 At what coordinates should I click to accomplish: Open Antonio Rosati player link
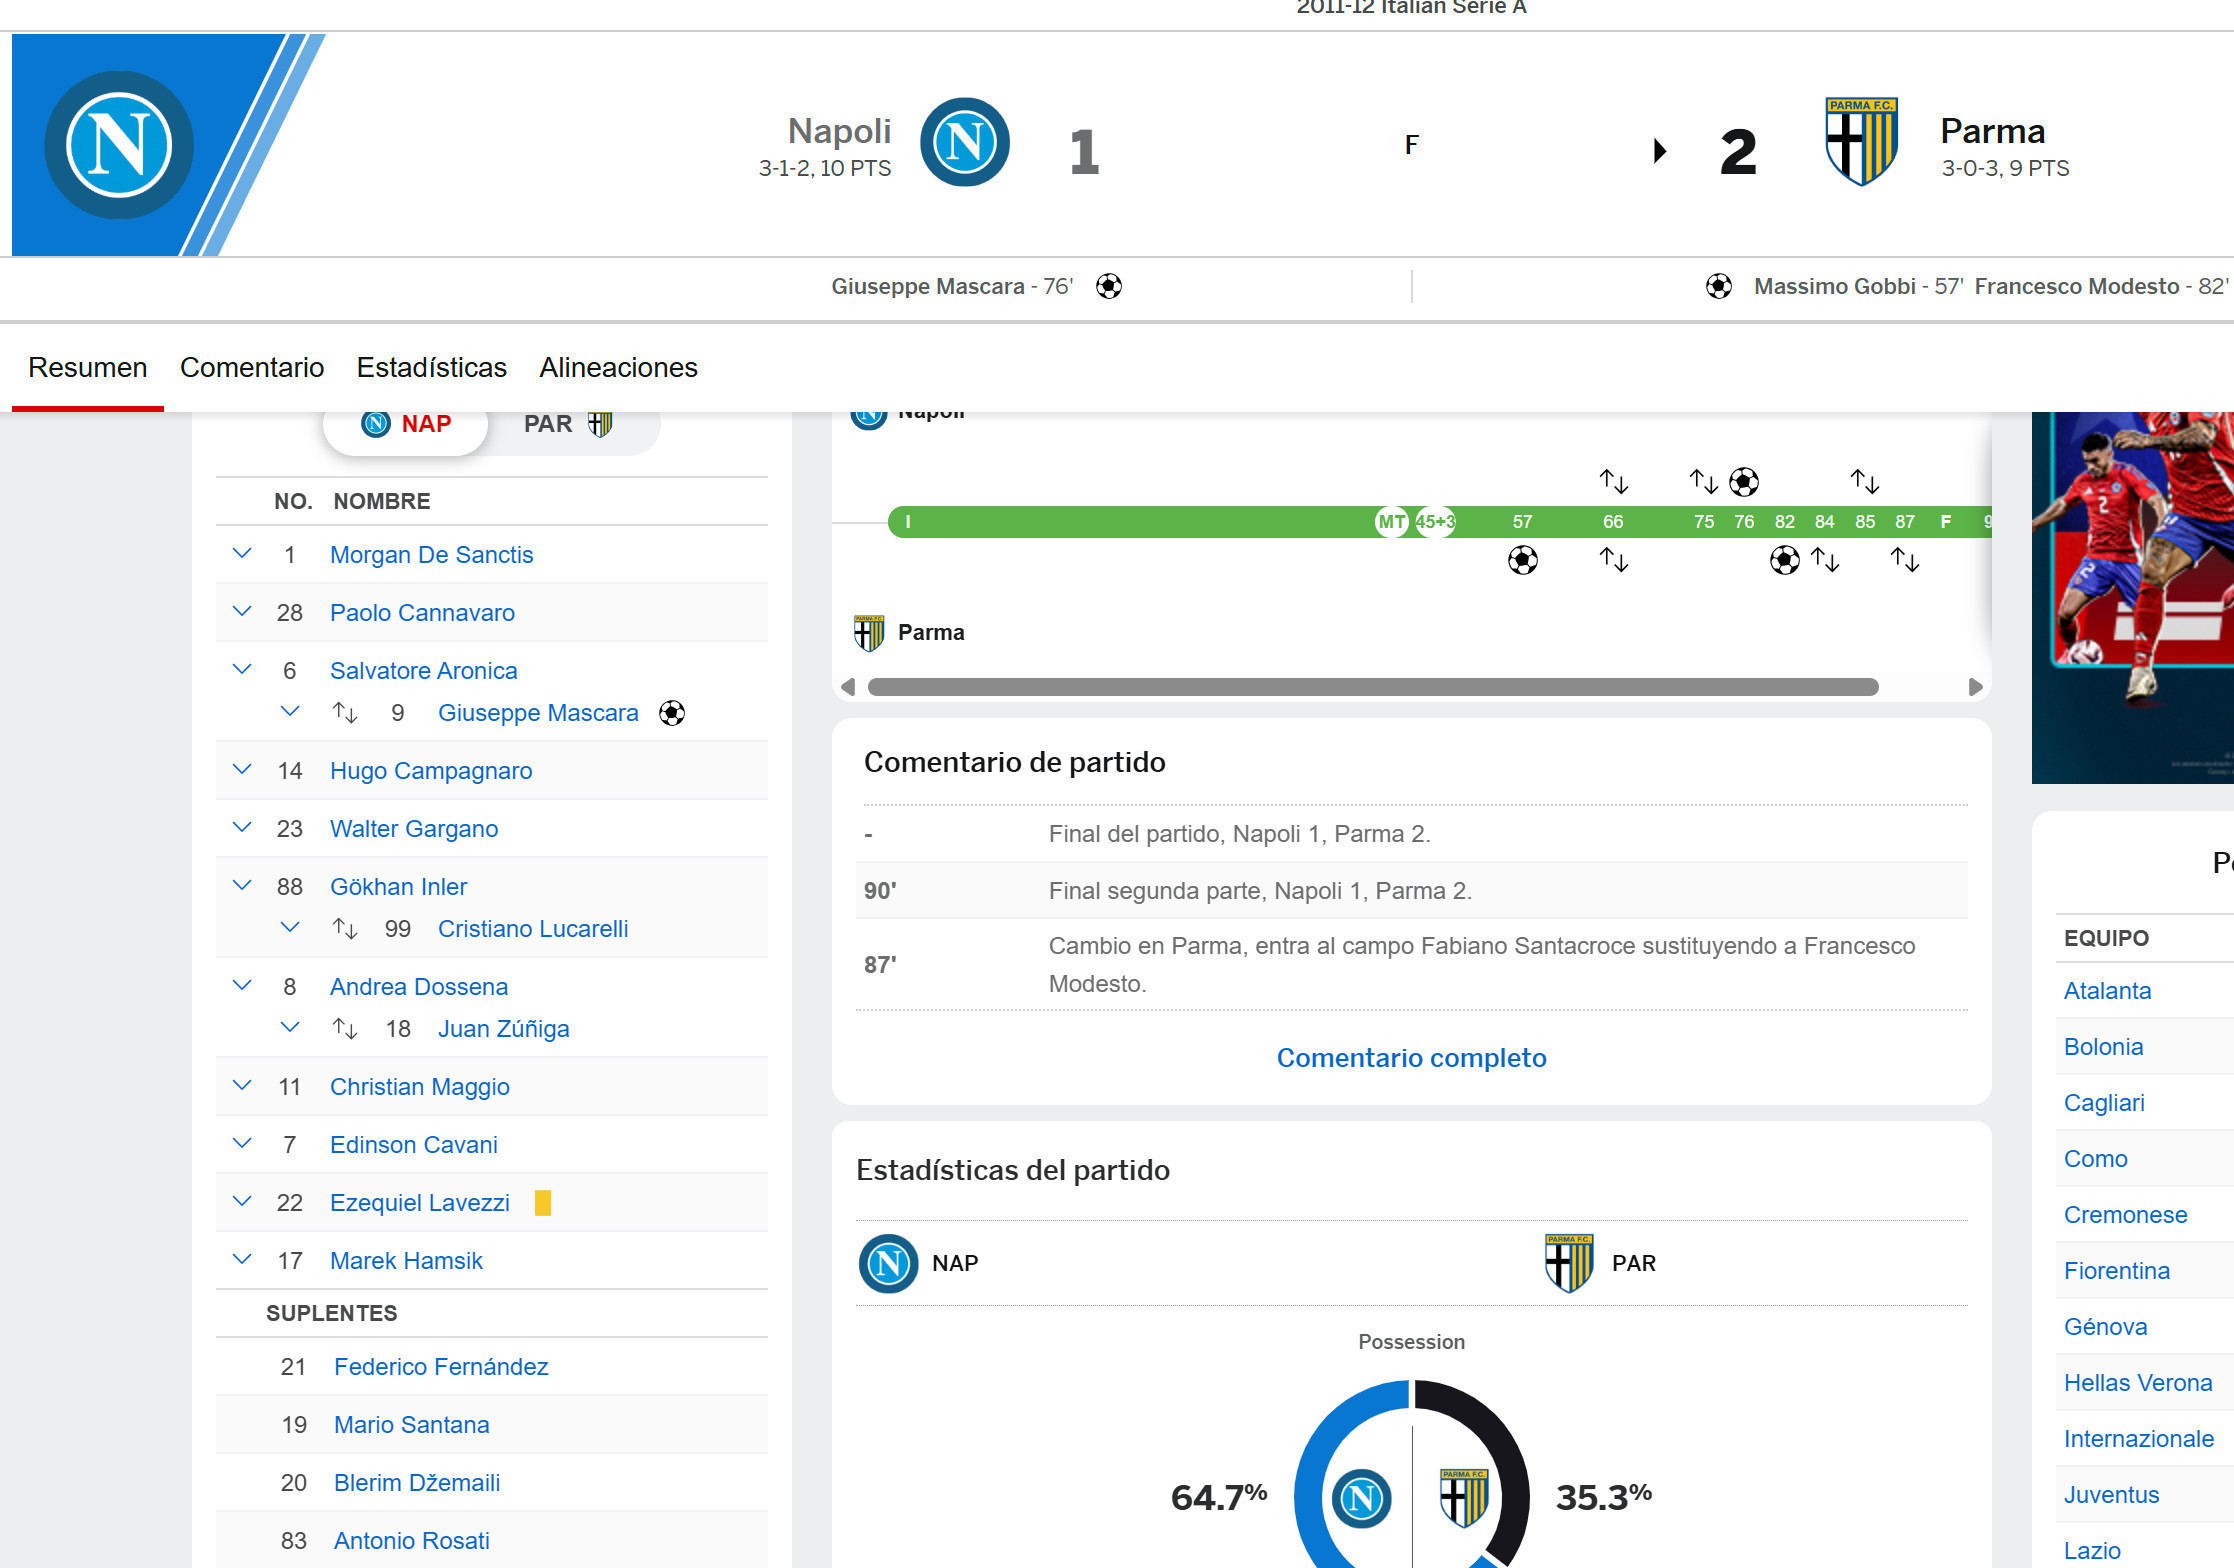coord(412,1541)
